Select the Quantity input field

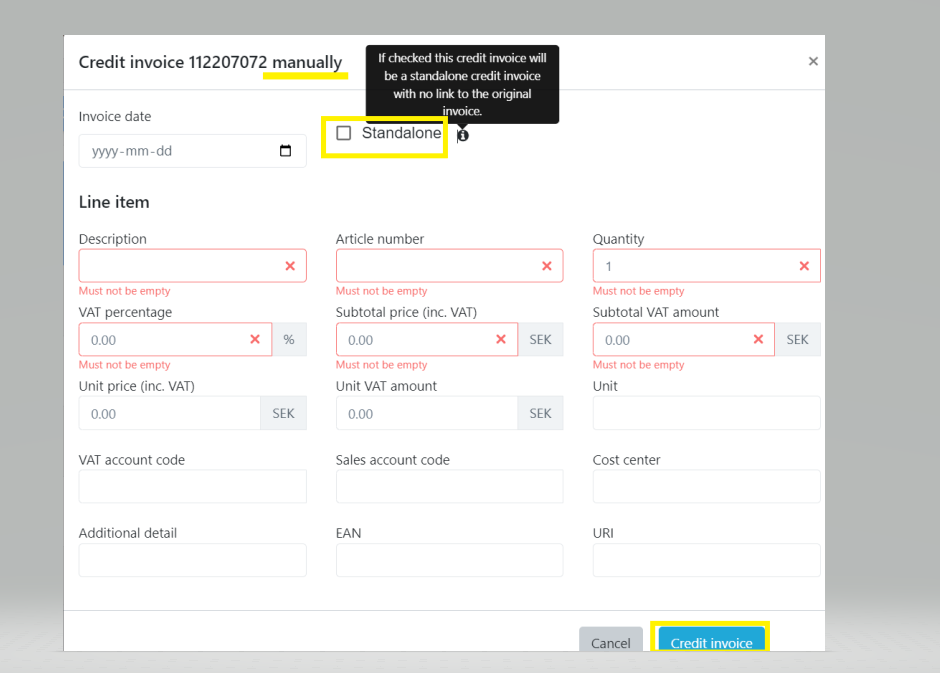(x=706, y=266)
